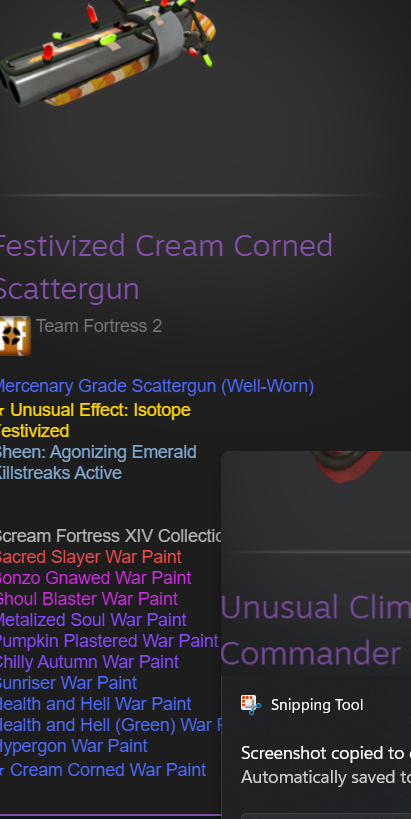
Task: Select the Ghoul Blaster War Paint entry
Action: 88,599
